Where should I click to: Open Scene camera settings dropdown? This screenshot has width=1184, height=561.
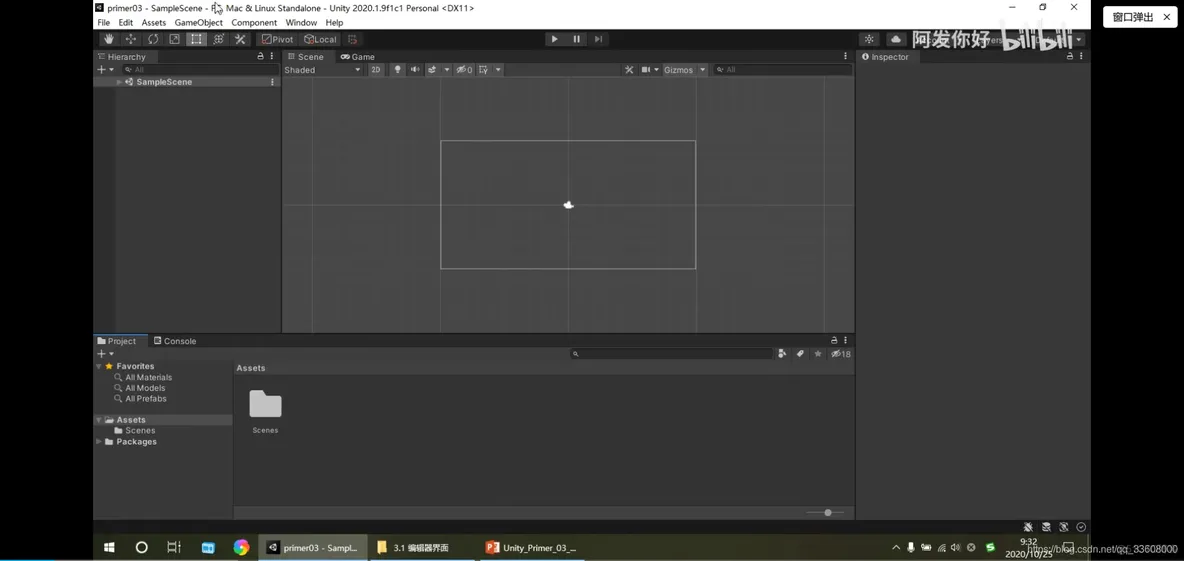pyautogui.click(x=649, y=69)
